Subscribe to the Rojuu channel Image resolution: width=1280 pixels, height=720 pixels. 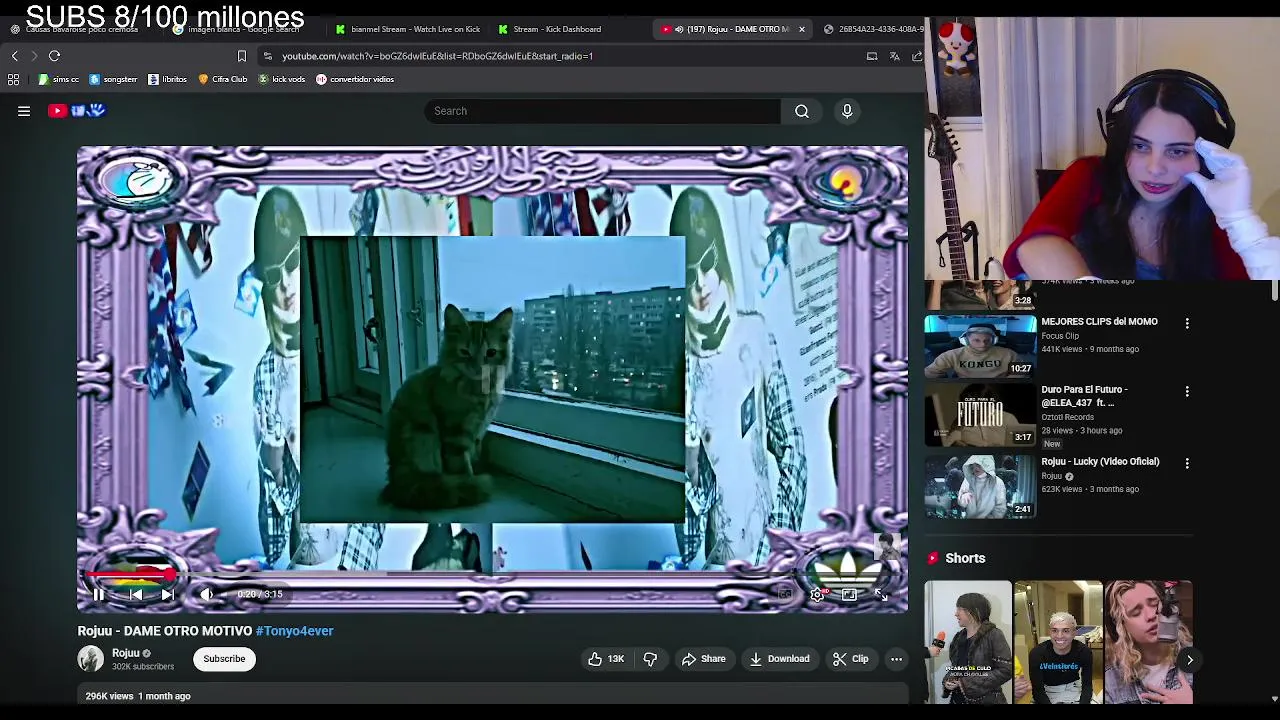224,659
